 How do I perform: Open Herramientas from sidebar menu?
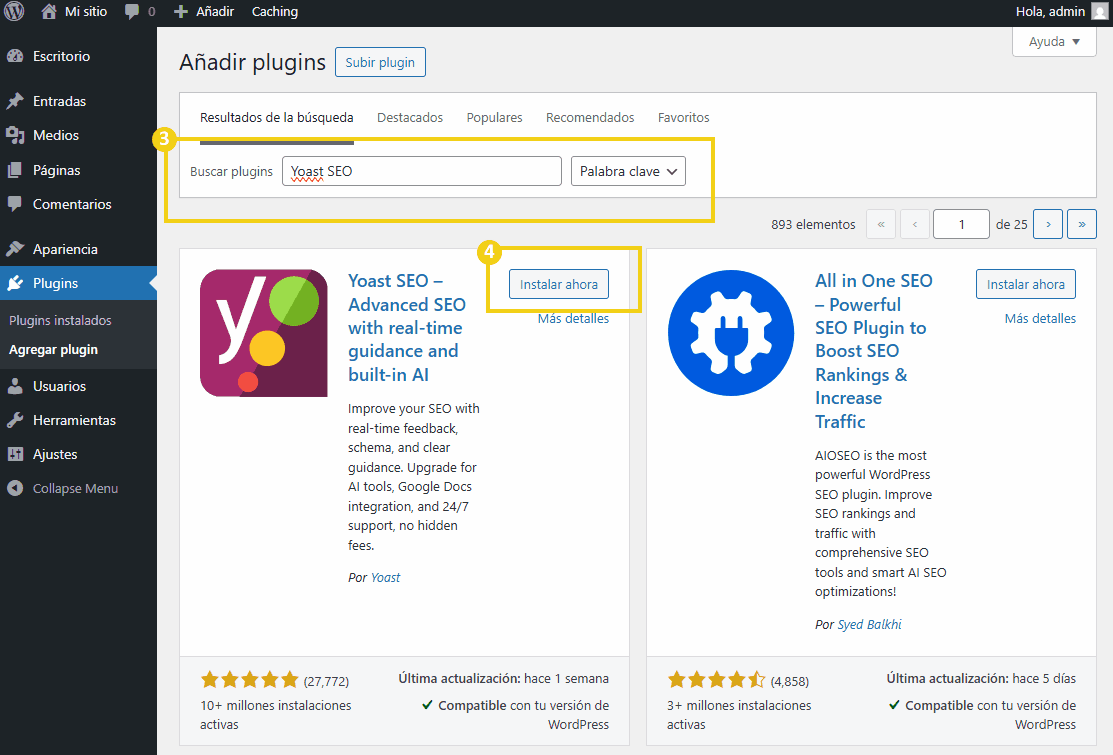pos(74,420)
